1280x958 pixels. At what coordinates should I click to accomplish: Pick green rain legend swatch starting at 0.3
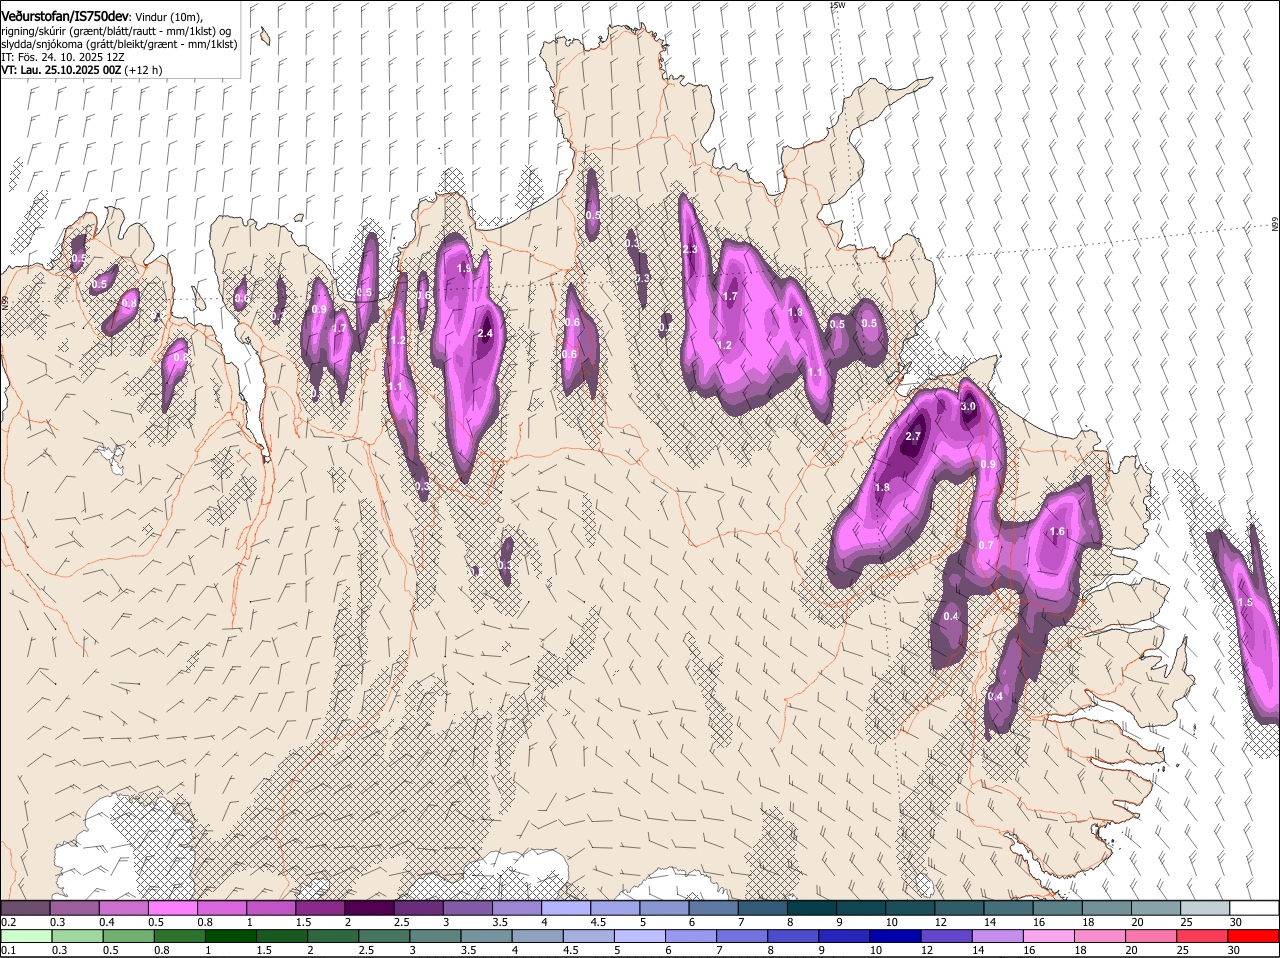(x=77, y=937)
